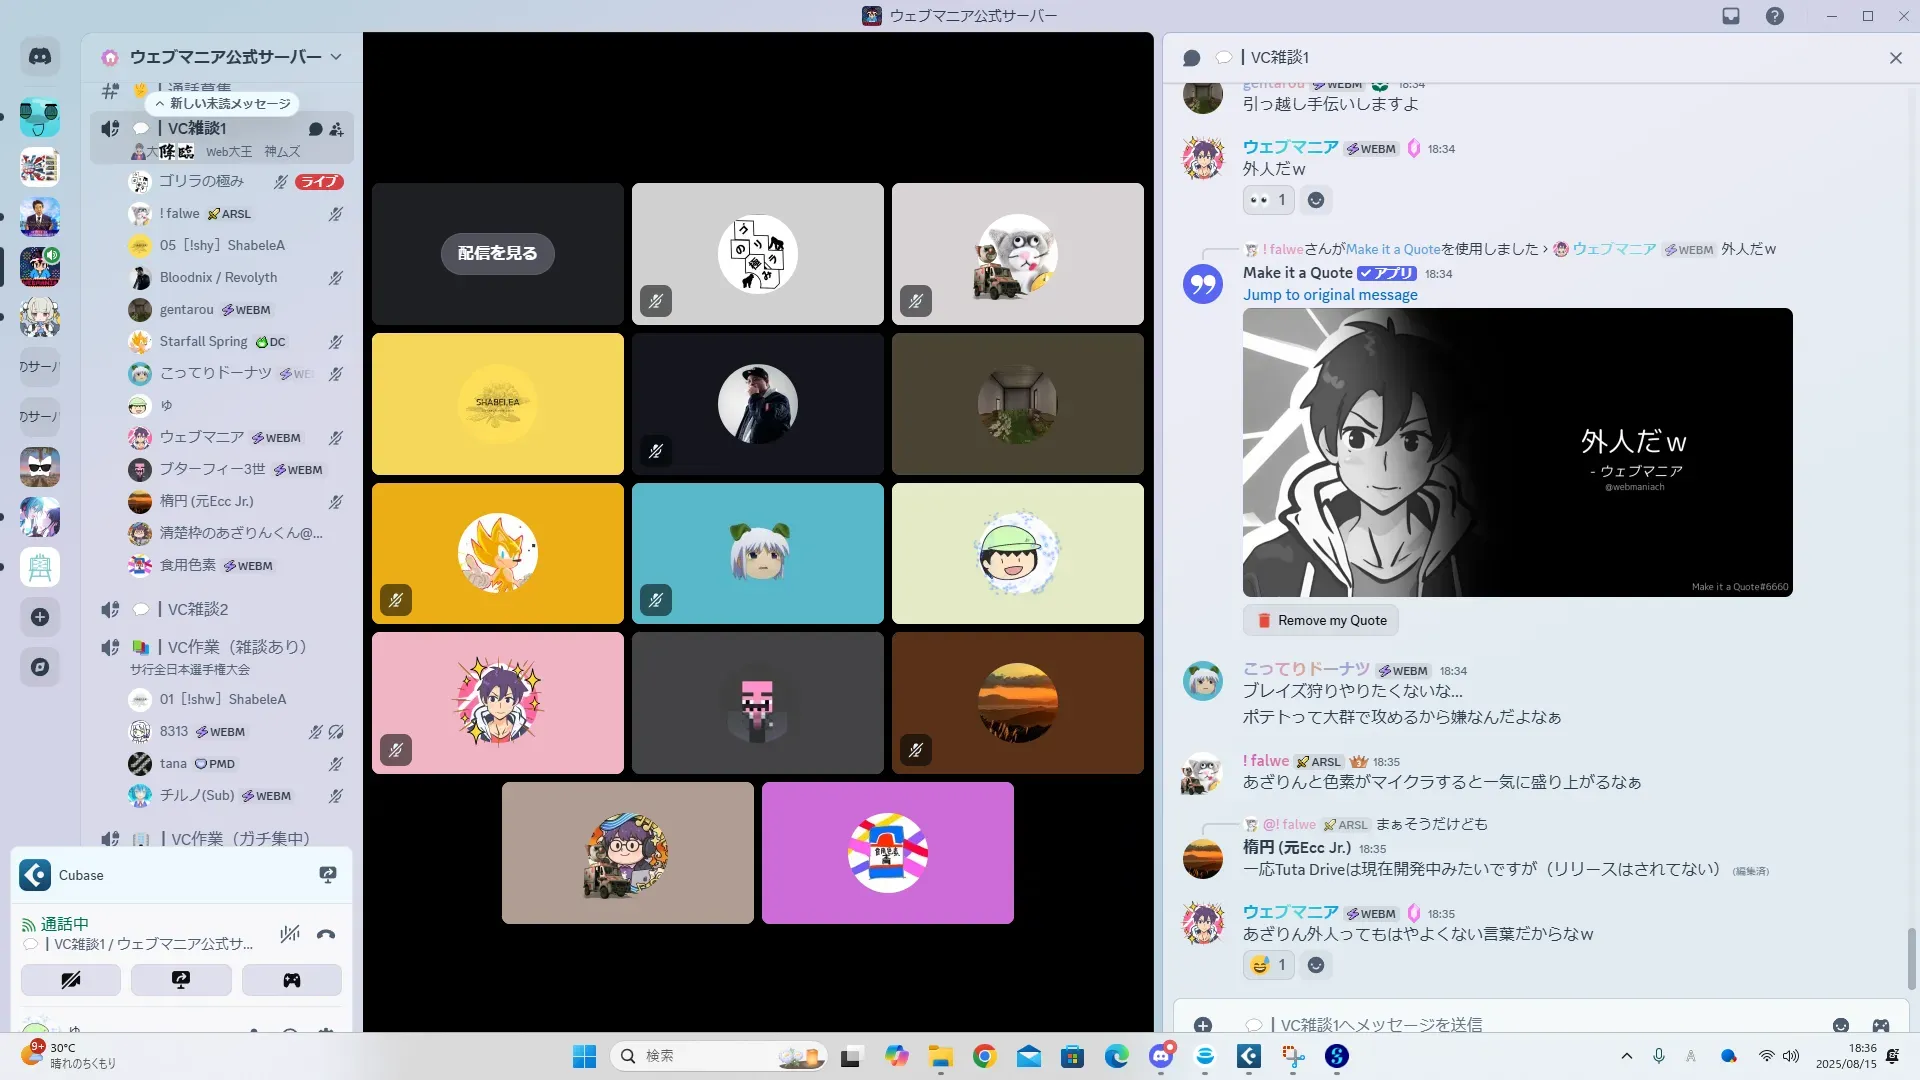Open Discord direct messages home icon
Screen dimensions: 1920x1080
pos(40,57)
